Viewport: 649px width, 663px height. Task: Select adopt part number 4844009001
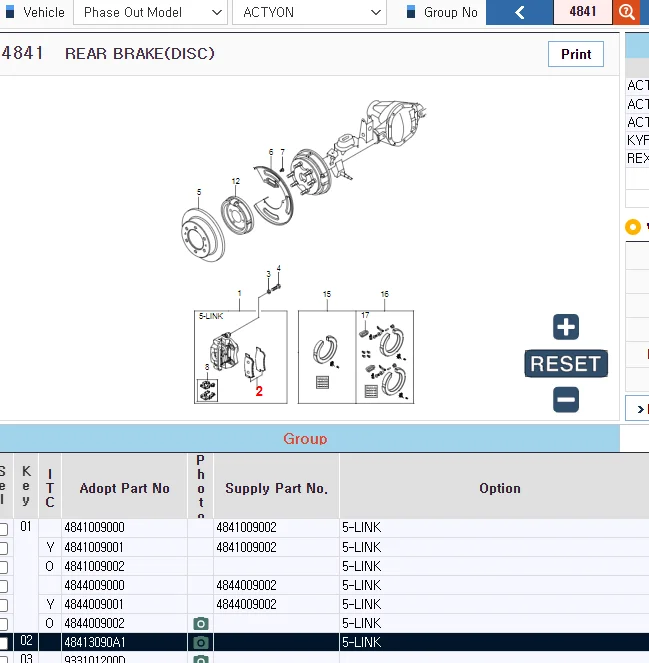point(94,604)
